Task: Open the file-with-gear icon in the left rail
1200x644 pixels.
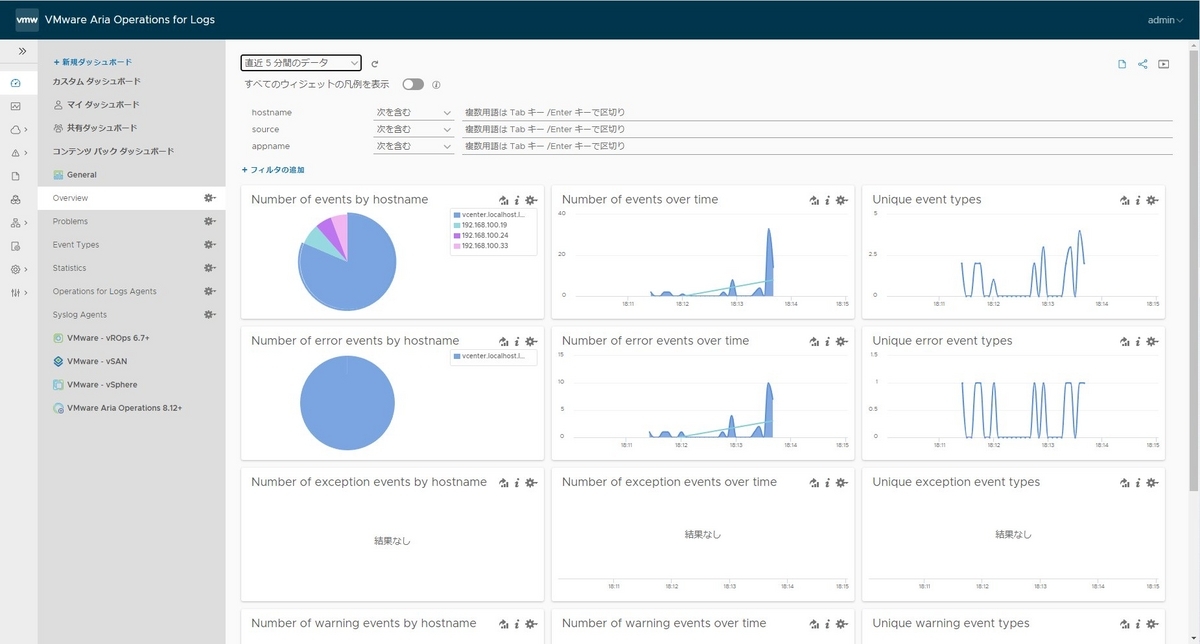Action: point(15,246)
